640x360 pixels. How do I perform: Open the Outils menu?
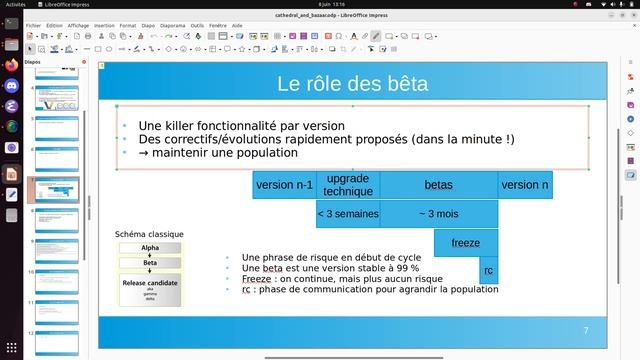[197, 25]
